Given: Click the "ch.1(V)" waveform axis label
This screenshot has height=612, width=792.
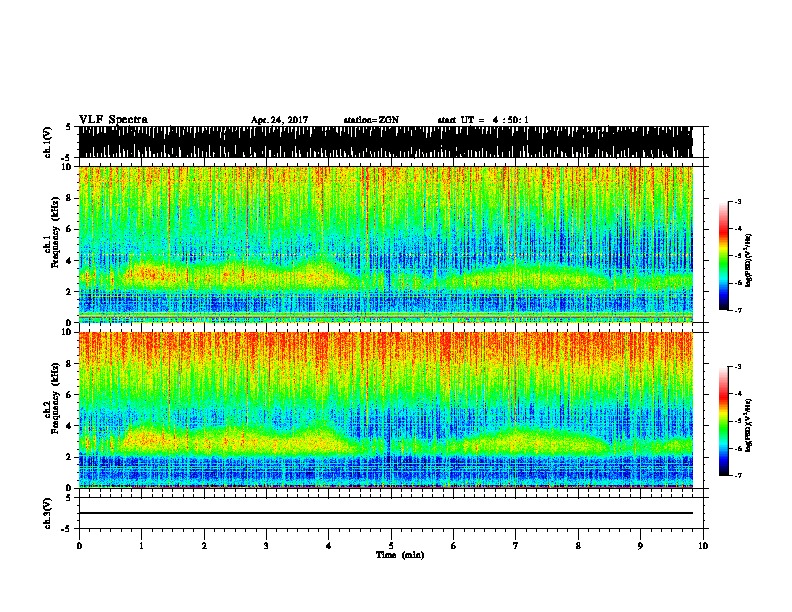Looking at the screenshot, I should coord(48,142).
